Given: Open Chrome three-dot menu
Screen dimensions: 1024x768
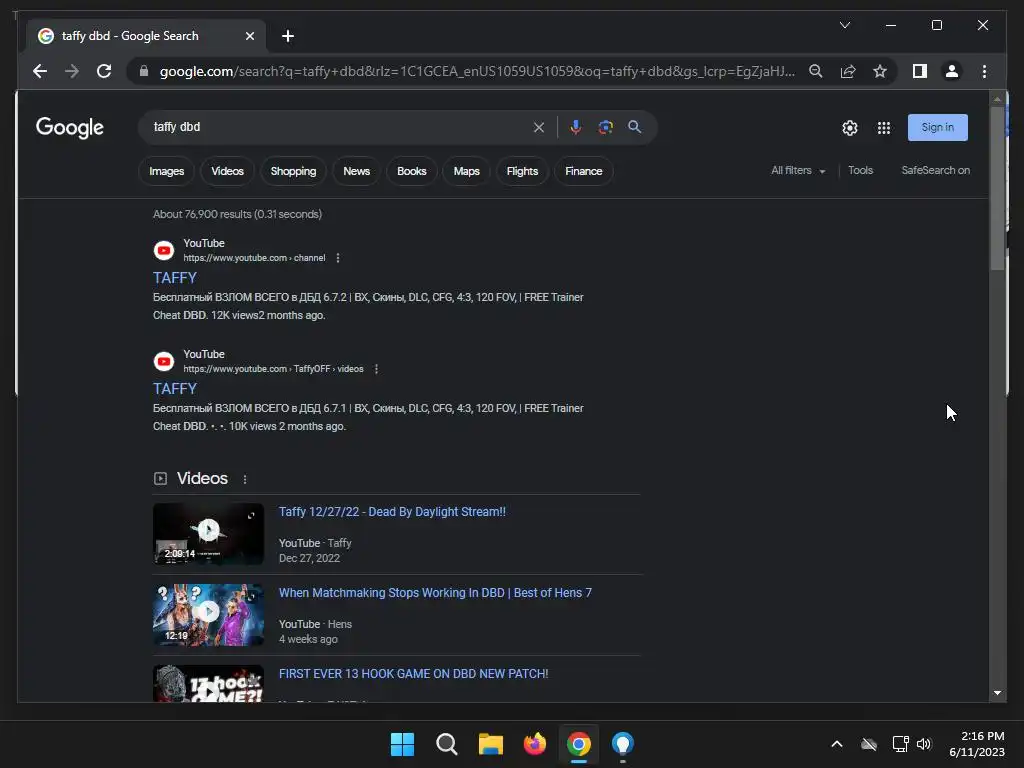Looking at the screenshot, I should 984,71.
